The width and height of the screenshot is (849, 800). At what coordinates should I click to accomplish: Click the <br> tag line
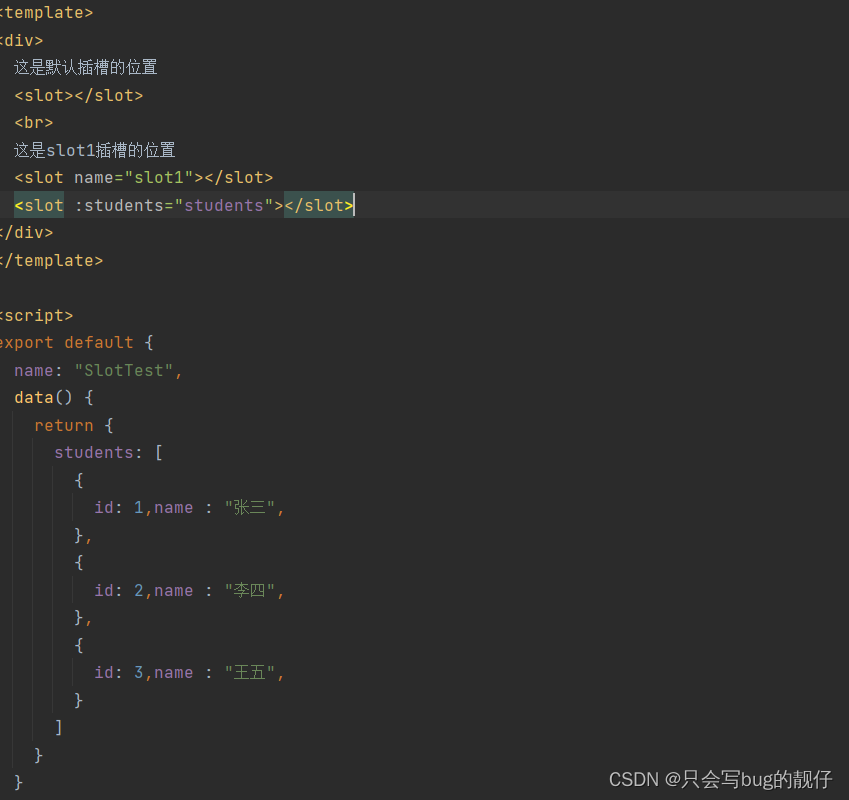pos(34,122)
